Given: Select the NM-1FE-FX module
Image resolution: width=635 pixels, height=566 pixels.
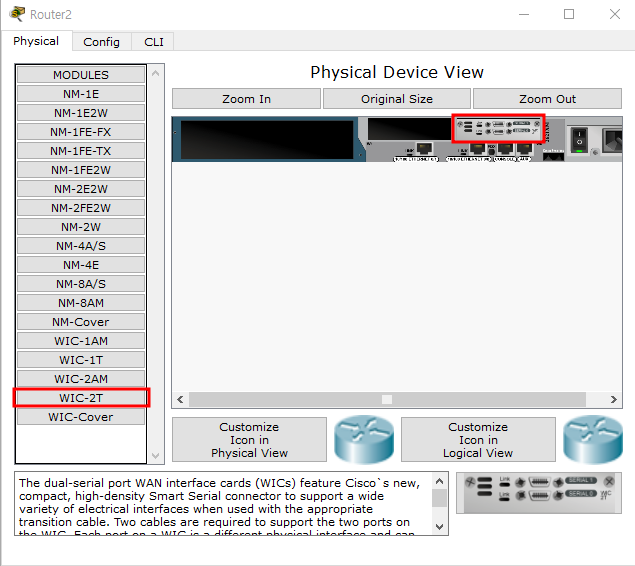Looking at the screenshot, I should (81, 132).
